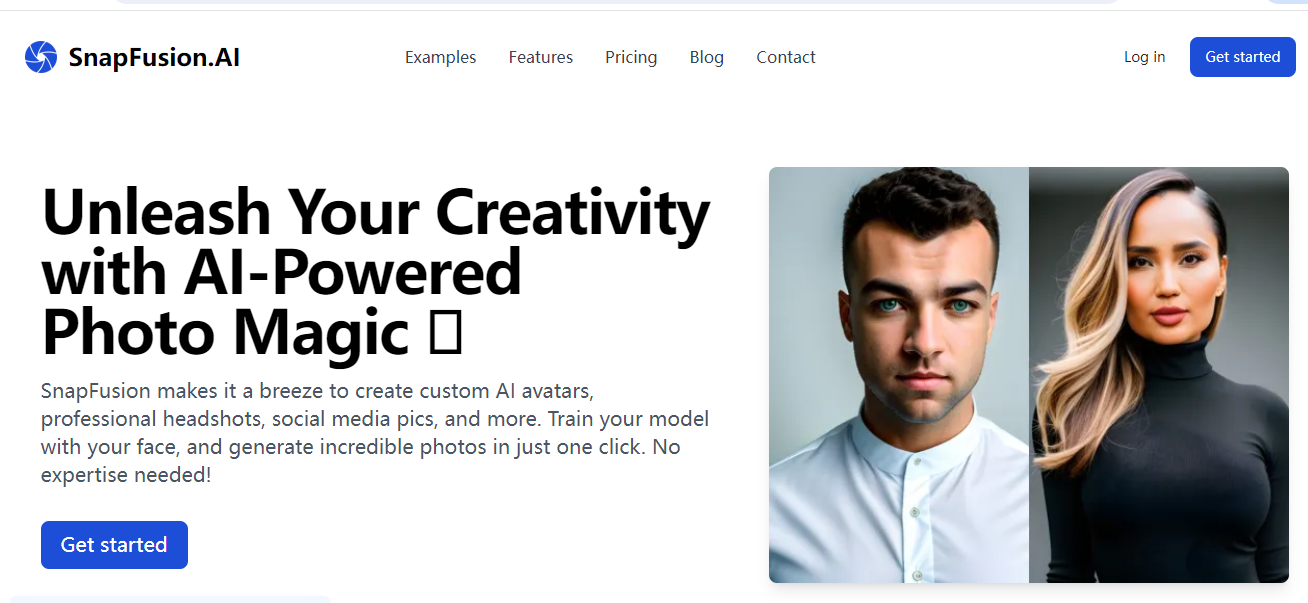Visit the Blog page

[706, 58]
